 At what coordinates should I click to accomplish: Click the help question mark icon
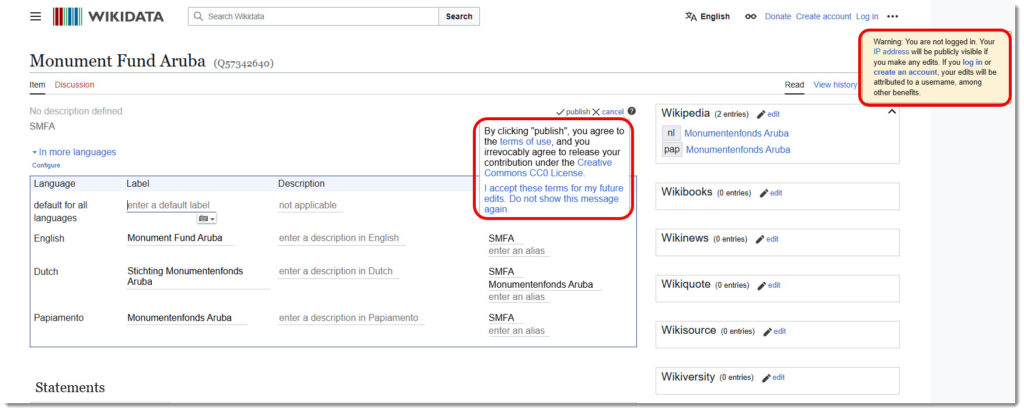[x=632, y=111]
